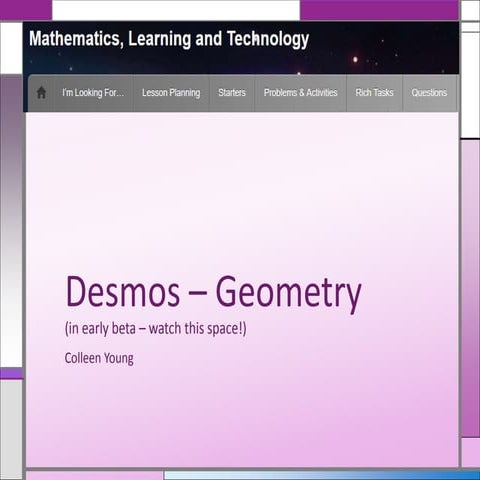Open the Lesson Planning menu
Image resolution: width=480 pixels, height=480 pixels.
171,93
